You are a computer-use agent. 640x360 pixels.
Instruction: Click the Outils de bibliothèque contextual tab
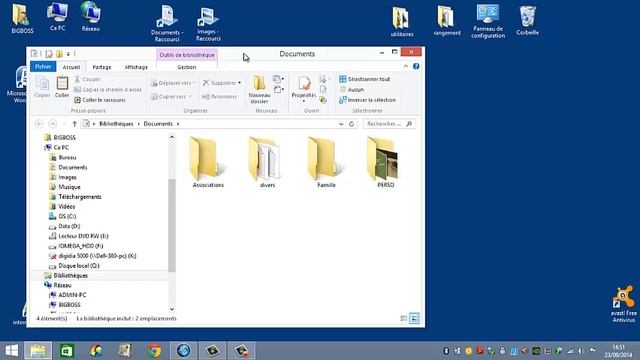click(x=187, y=55)
